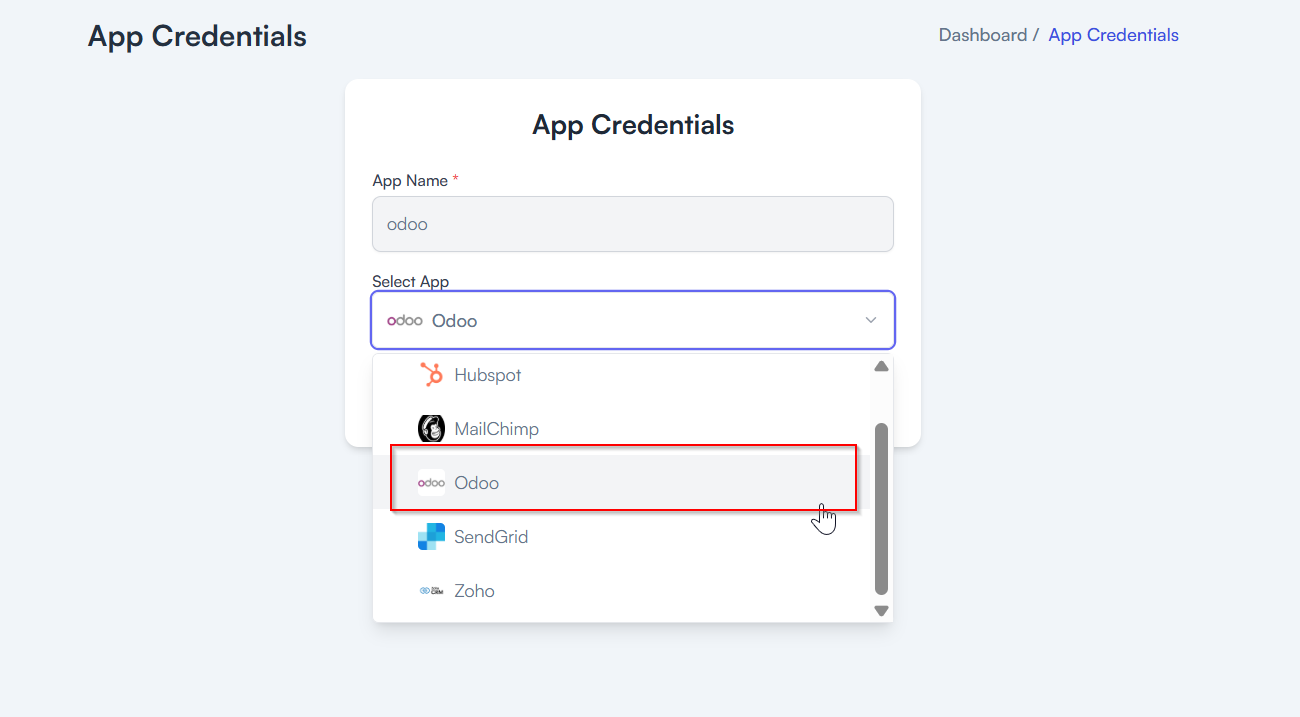Open the Select App combo box showing Odoo
This screenshot has height=717, width=1300.
tap(633, 320)
